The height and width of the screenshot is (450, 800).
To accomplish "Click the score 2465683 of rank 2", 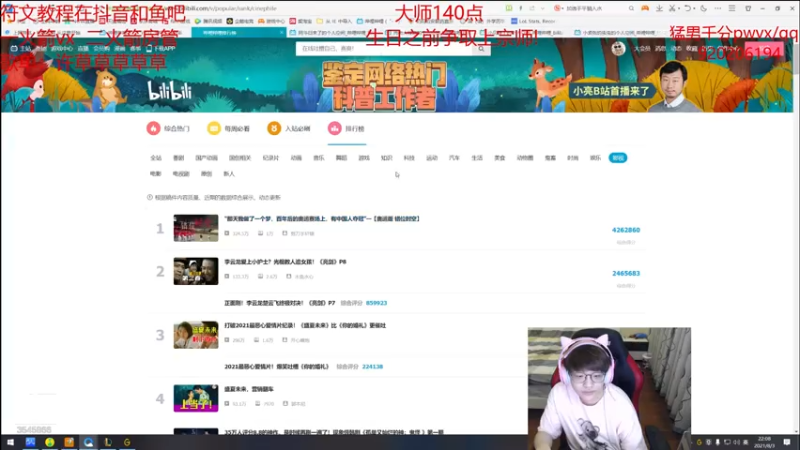I will 626,273.
